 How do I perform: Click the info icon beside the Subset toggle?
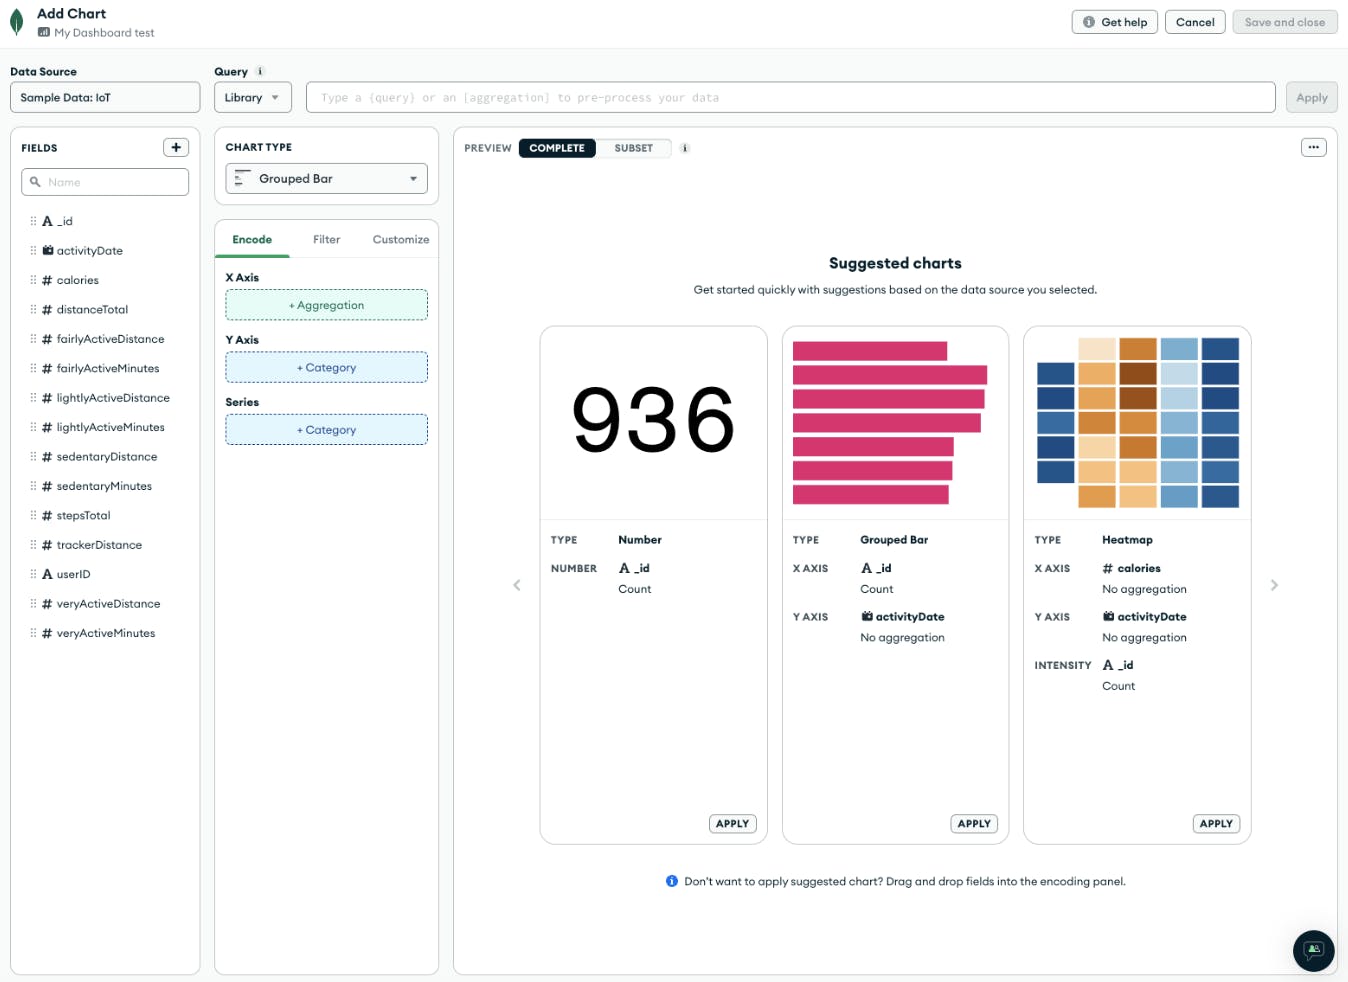click(684, 147)
